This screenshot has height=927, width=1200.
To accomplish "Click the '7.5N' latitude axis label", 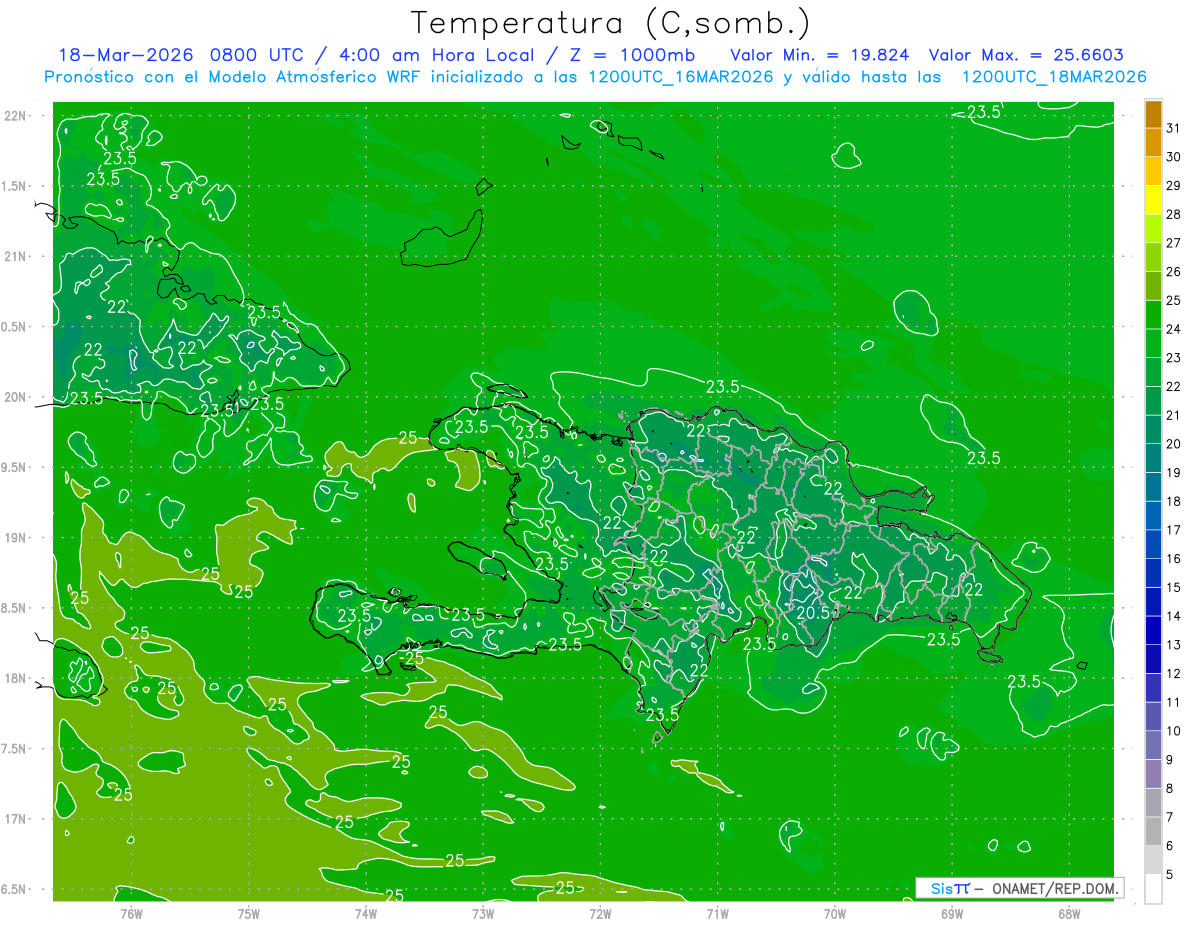I will 15,749.
